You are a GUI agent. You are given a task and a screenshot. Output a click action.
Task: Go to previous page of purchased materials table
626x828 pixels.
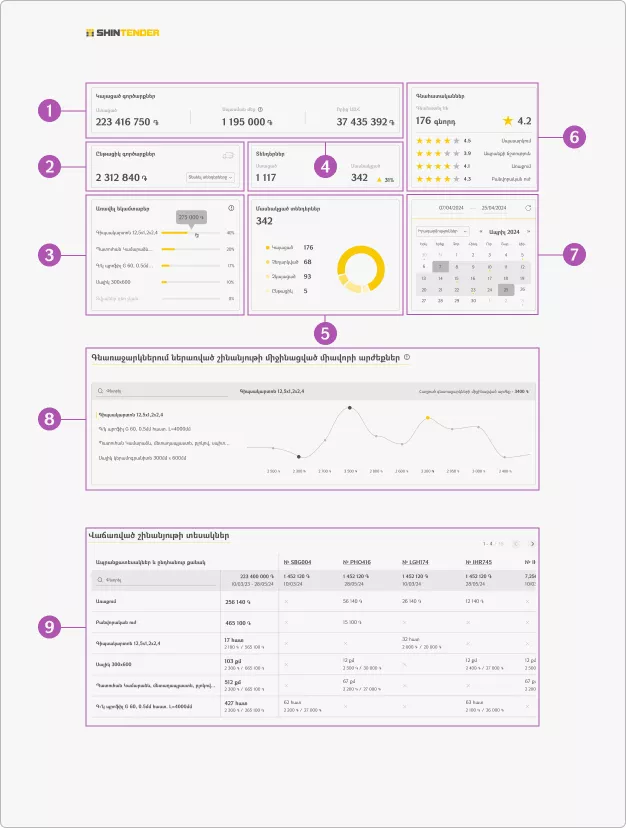[516, 544]
